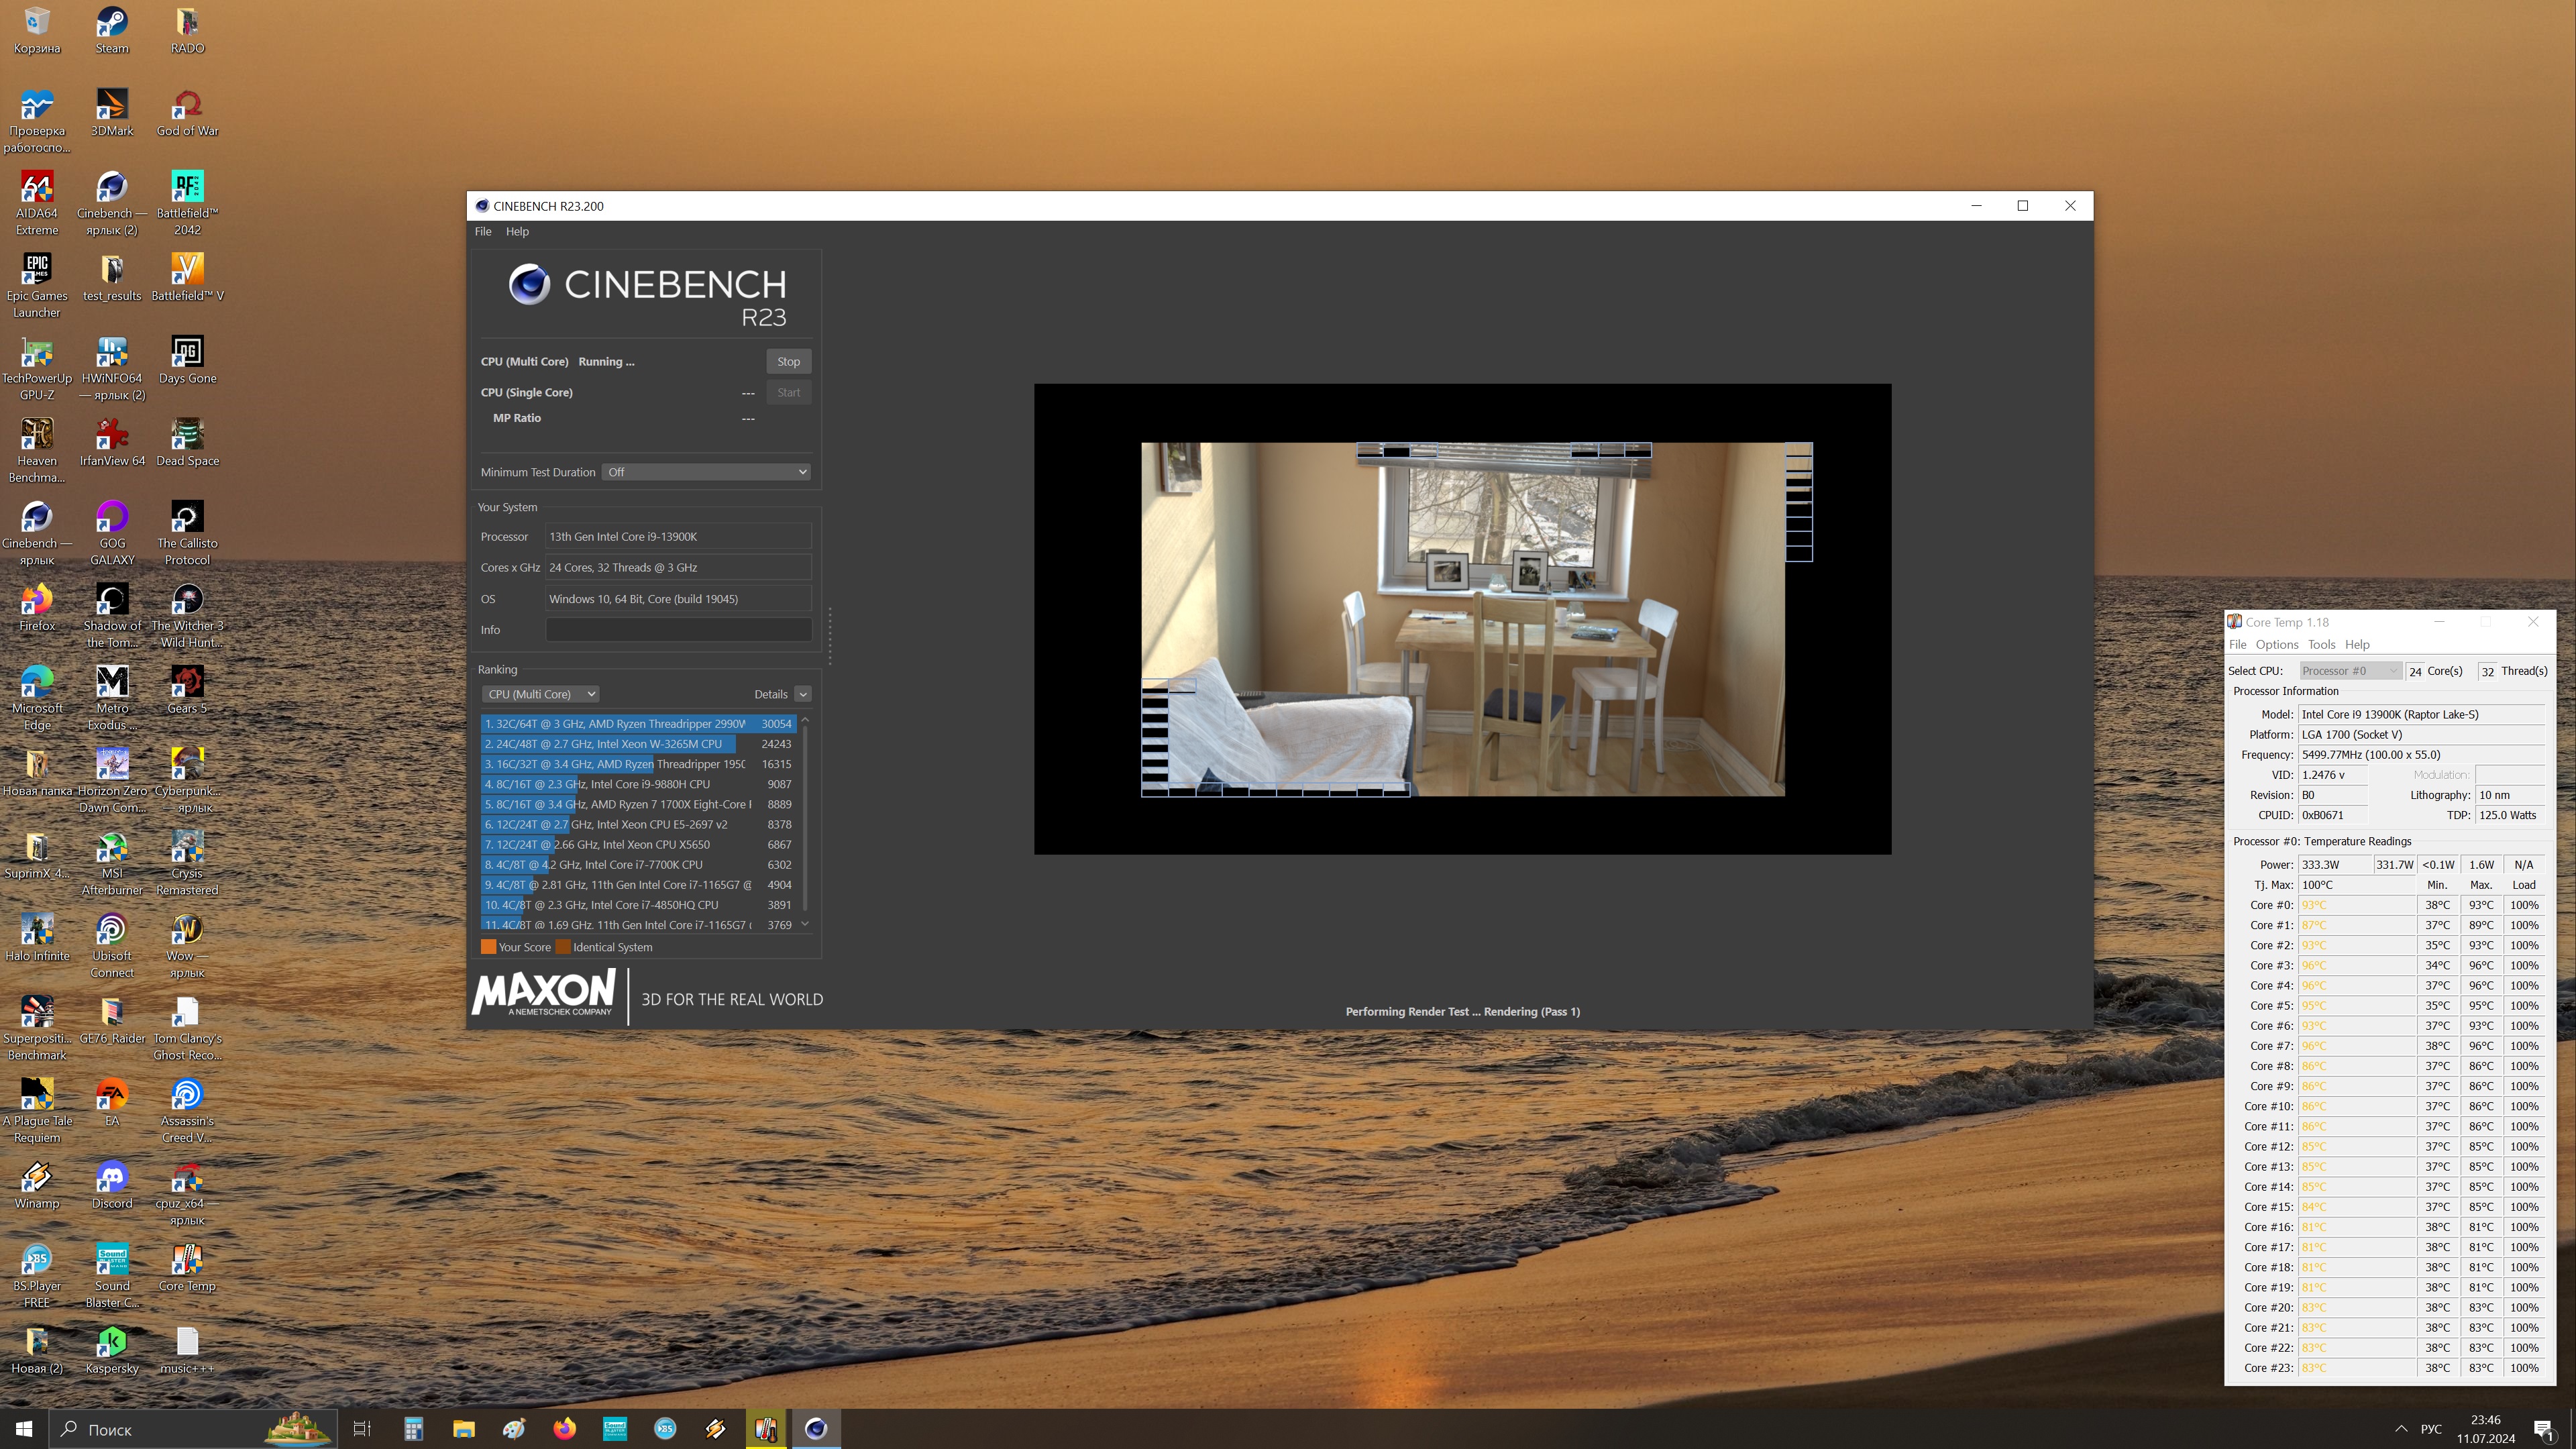Open the MSI Afterburner desktop icon
Image resolution: width=2576 pixels, height=1449 pixels.
point(112,848)
